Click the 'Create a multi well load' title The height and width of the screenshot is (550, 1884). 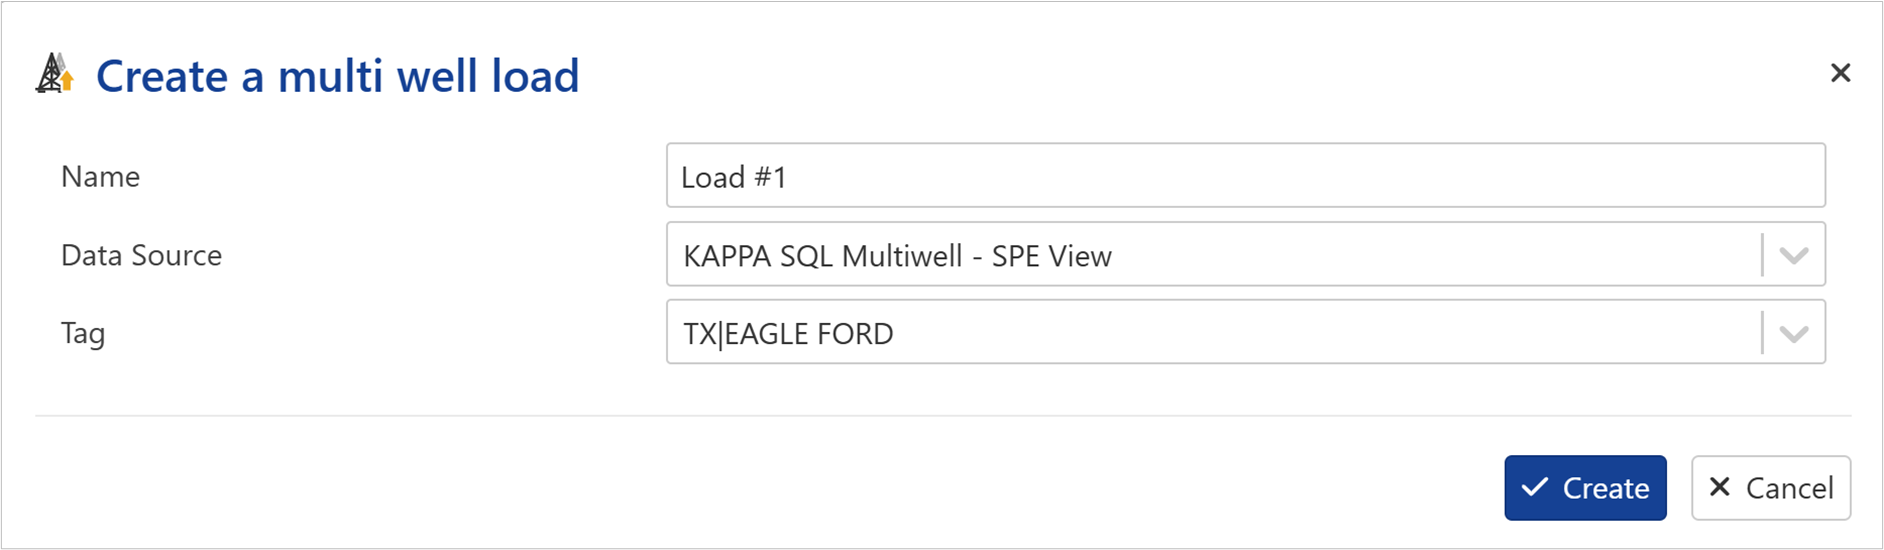337,76
